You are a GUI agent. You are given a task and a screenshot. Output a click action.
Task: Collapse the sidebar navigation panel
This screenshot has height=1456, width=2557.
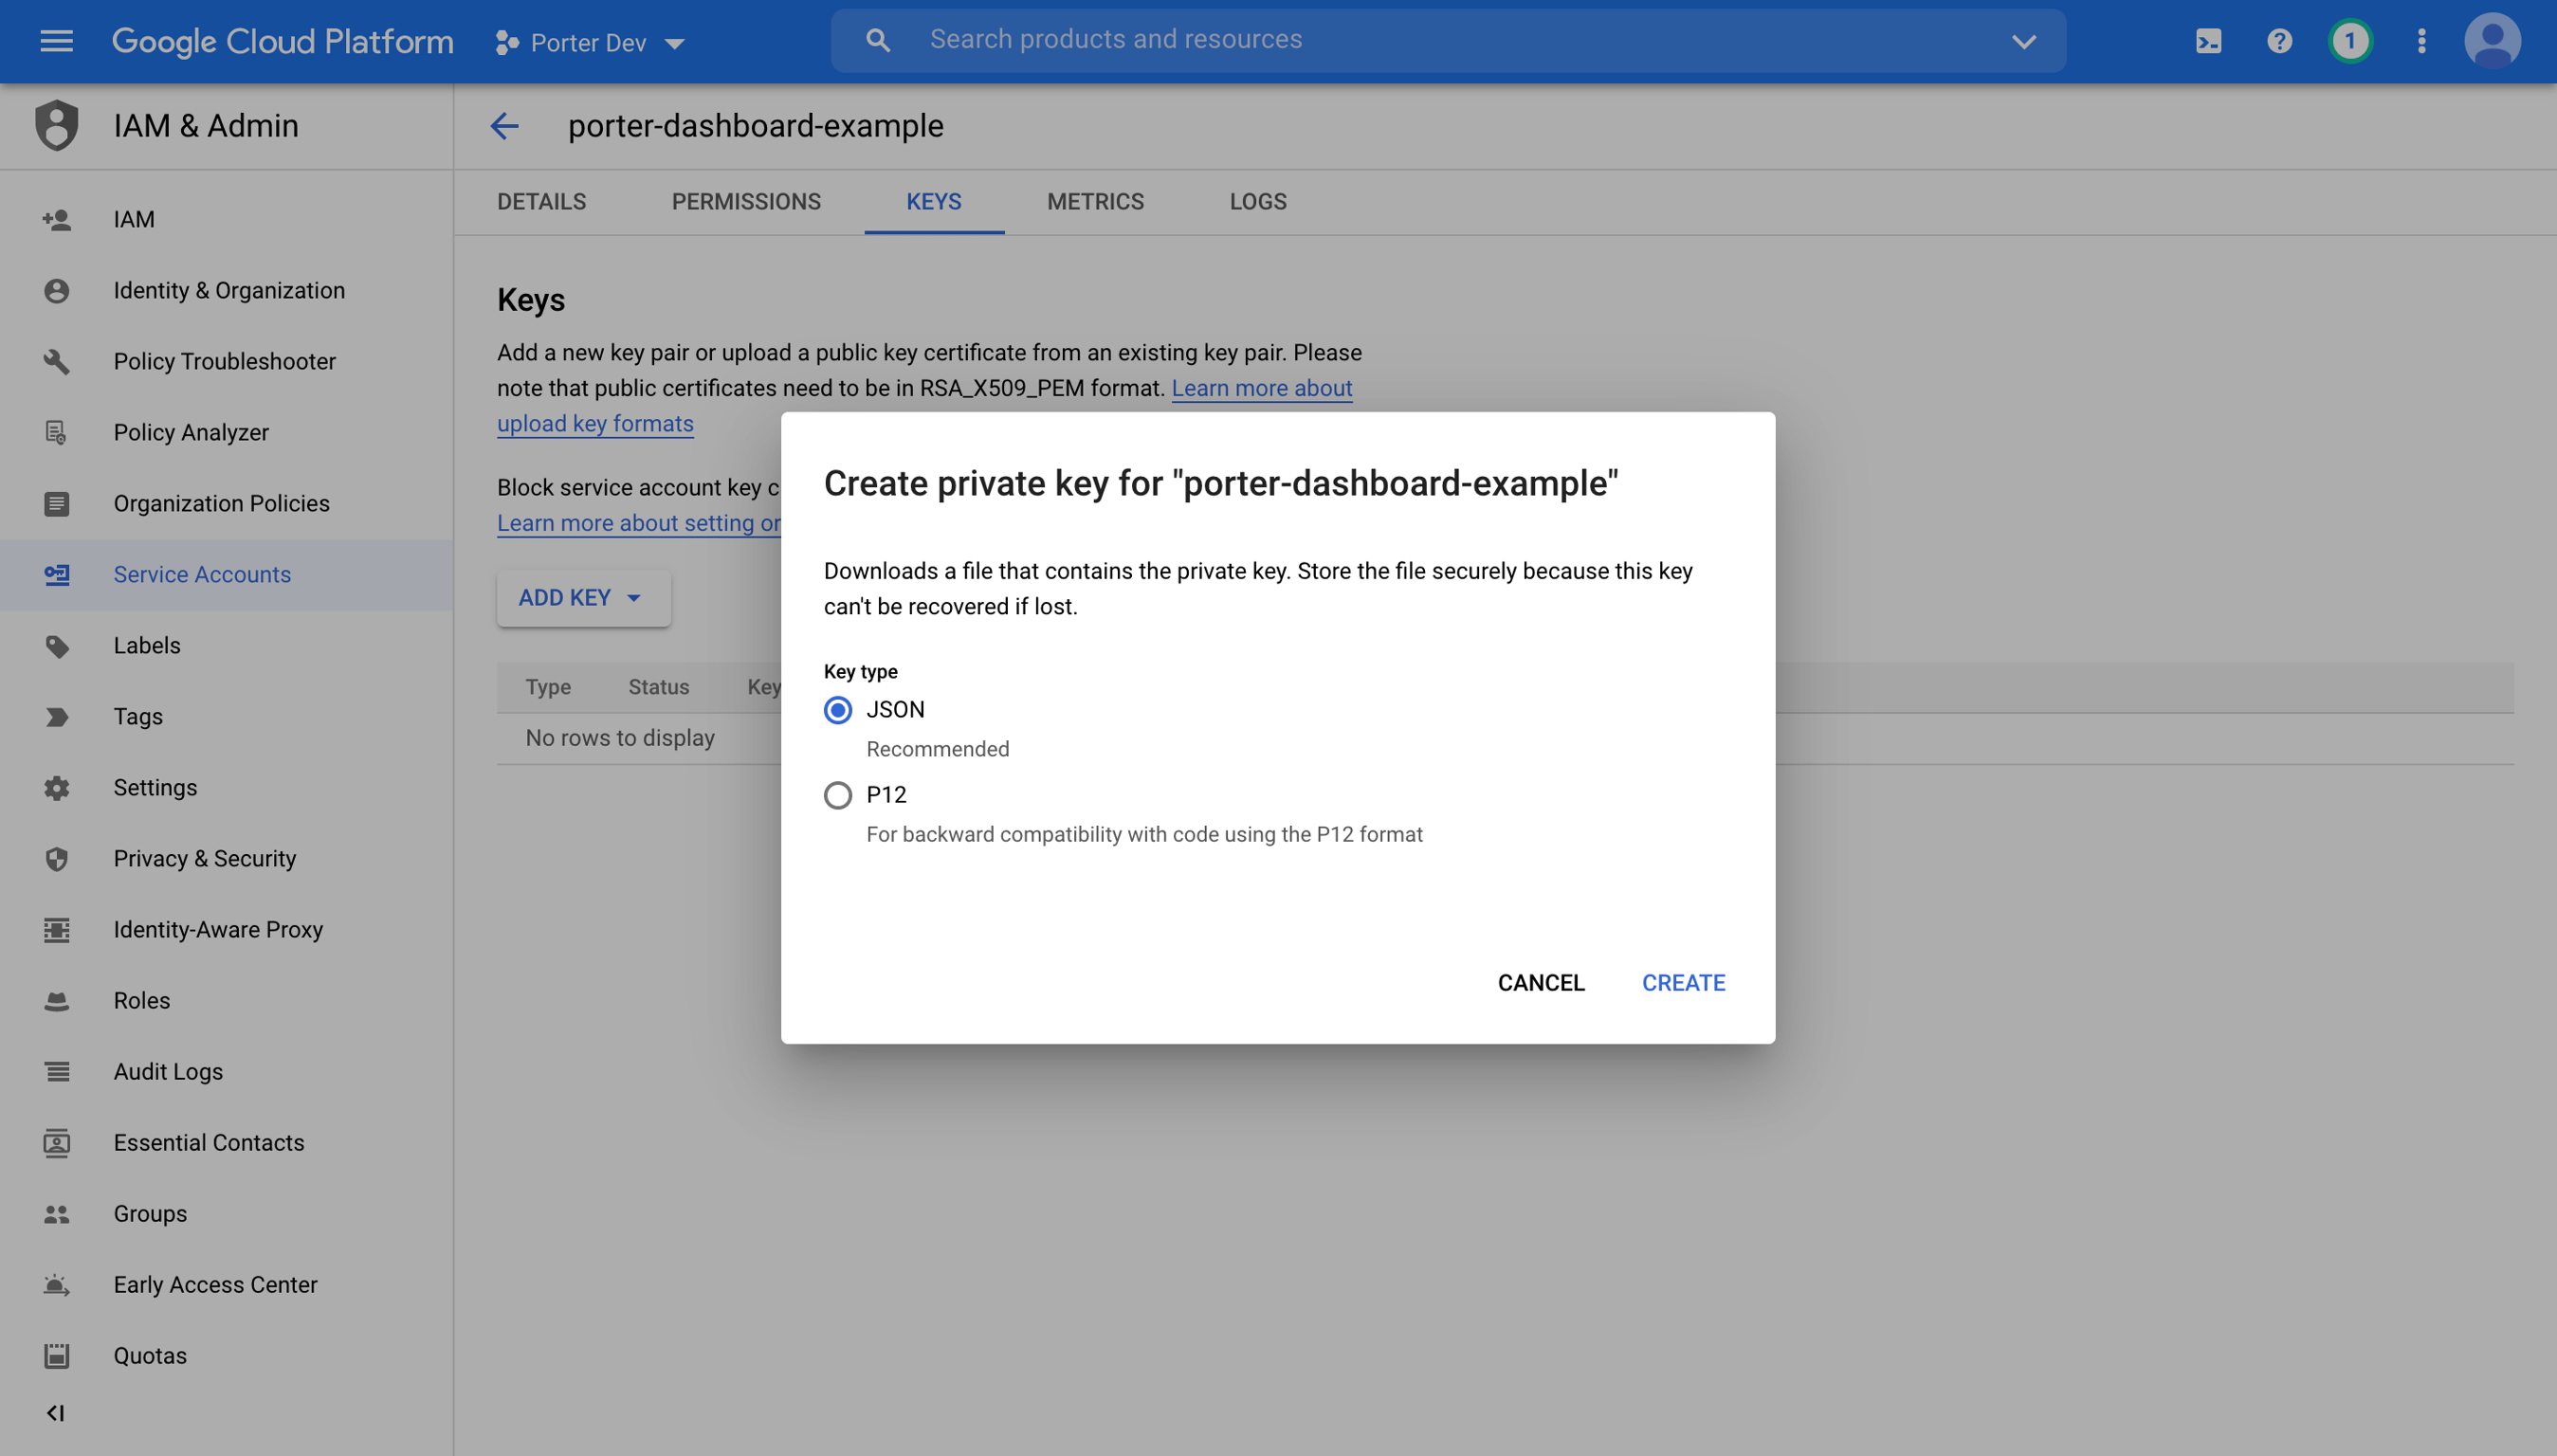click(56, 1413)
